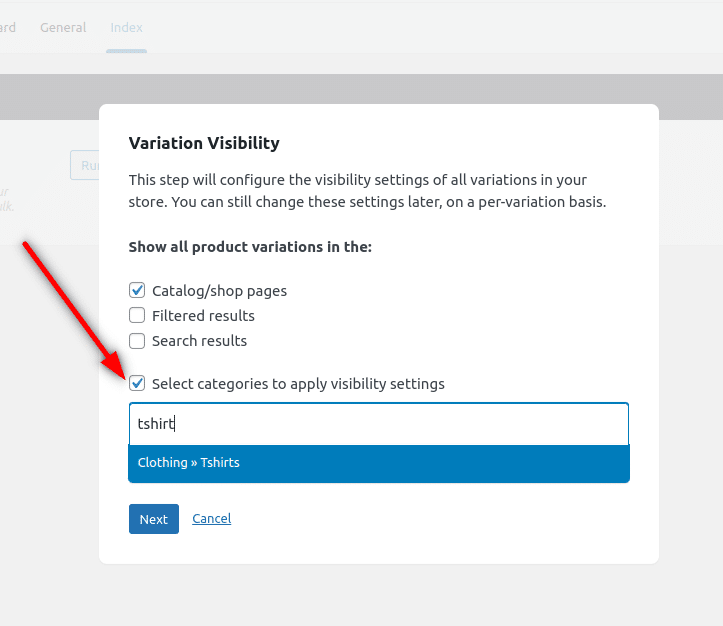Click the Cancel link
This screenshot has height=626, width=723.
tap(211, 519)
